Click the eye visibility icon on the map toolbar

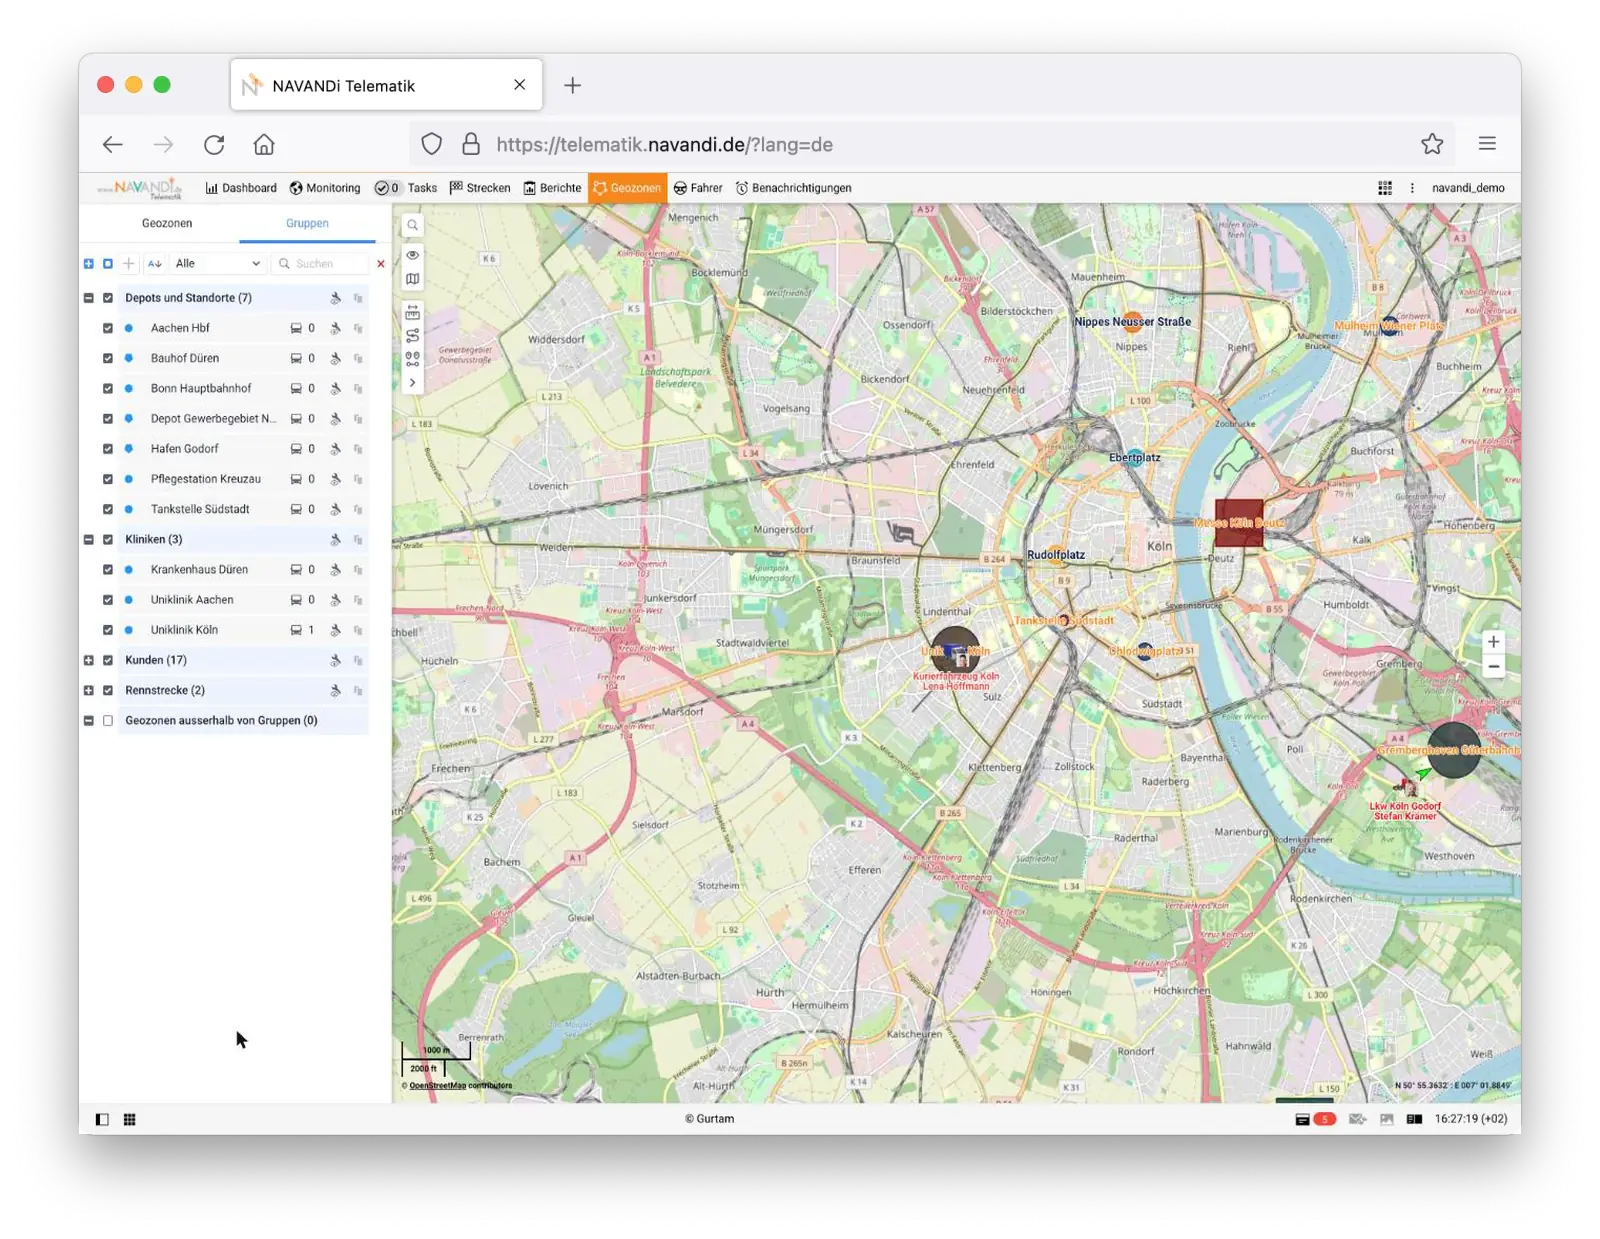pos(412,255)
